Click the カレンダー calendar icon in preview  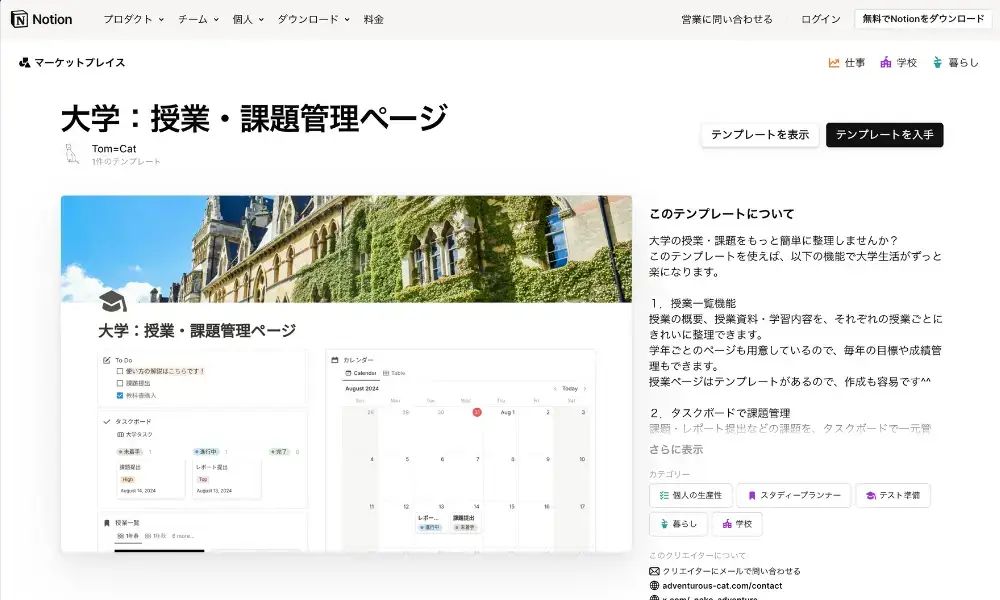335,360
